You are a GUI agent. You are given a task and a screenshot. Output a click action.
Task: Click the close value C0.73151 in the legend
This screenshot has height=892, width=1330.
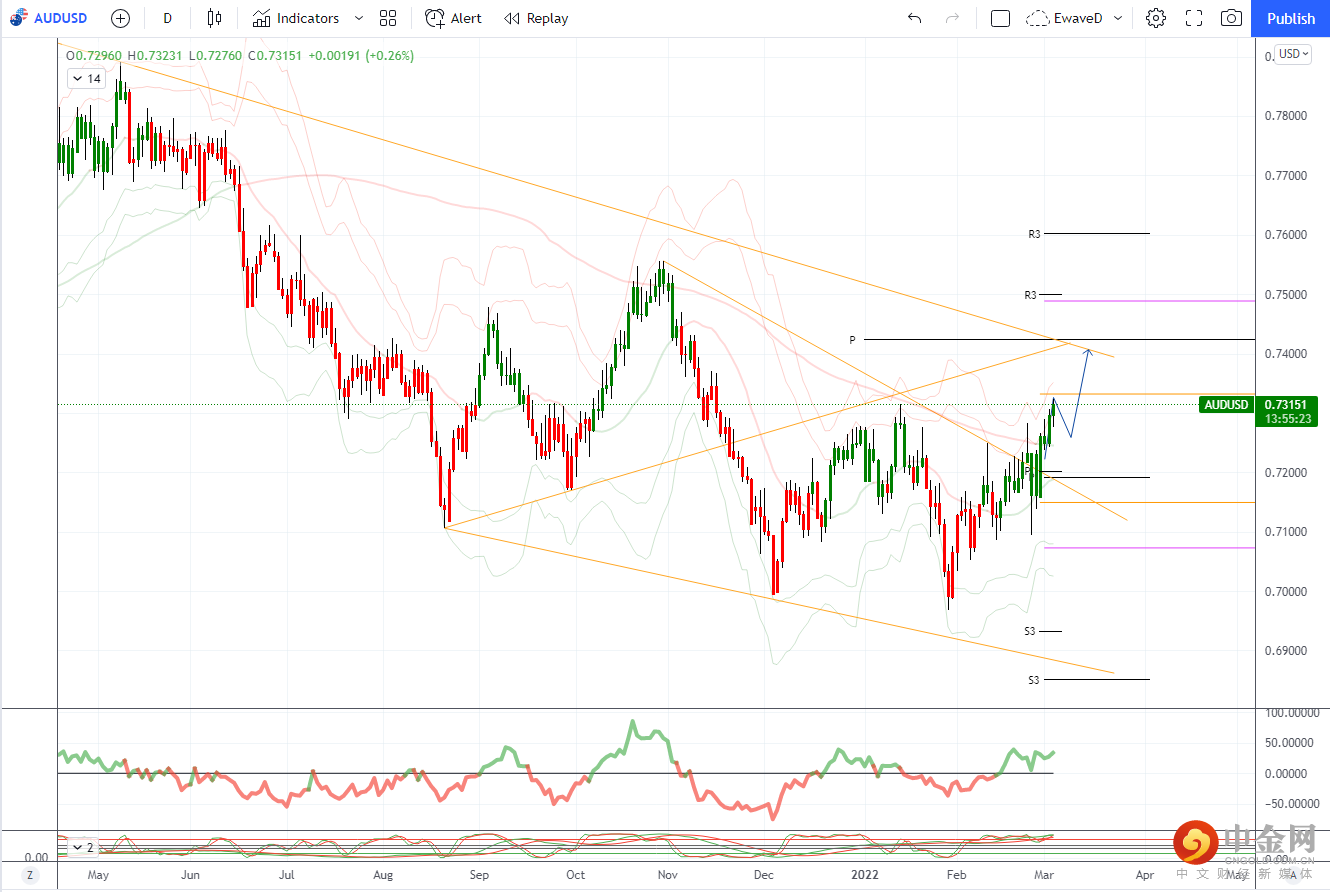tap(276, 56)
